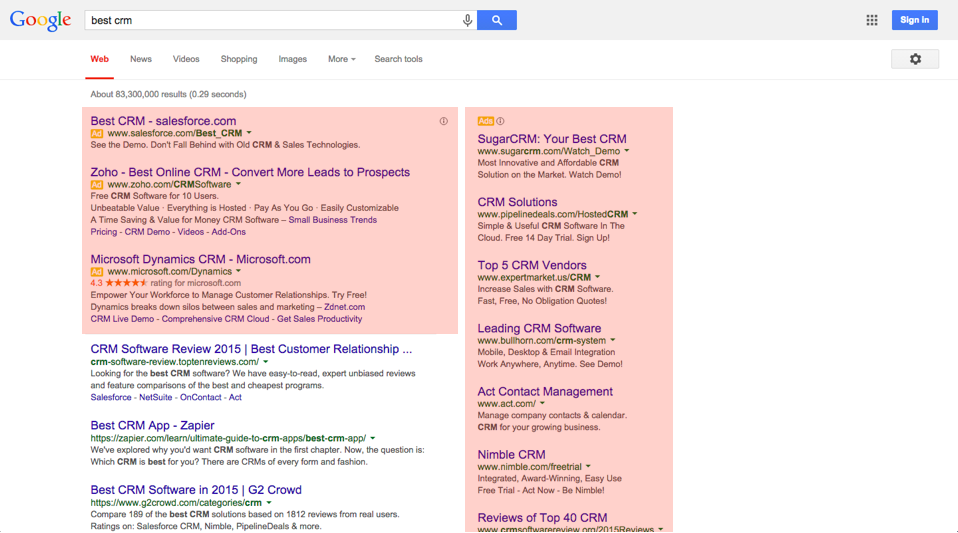
Task: Expand the arrow next to microsoft.com/Dynamics URL
Action: (238, 271)
